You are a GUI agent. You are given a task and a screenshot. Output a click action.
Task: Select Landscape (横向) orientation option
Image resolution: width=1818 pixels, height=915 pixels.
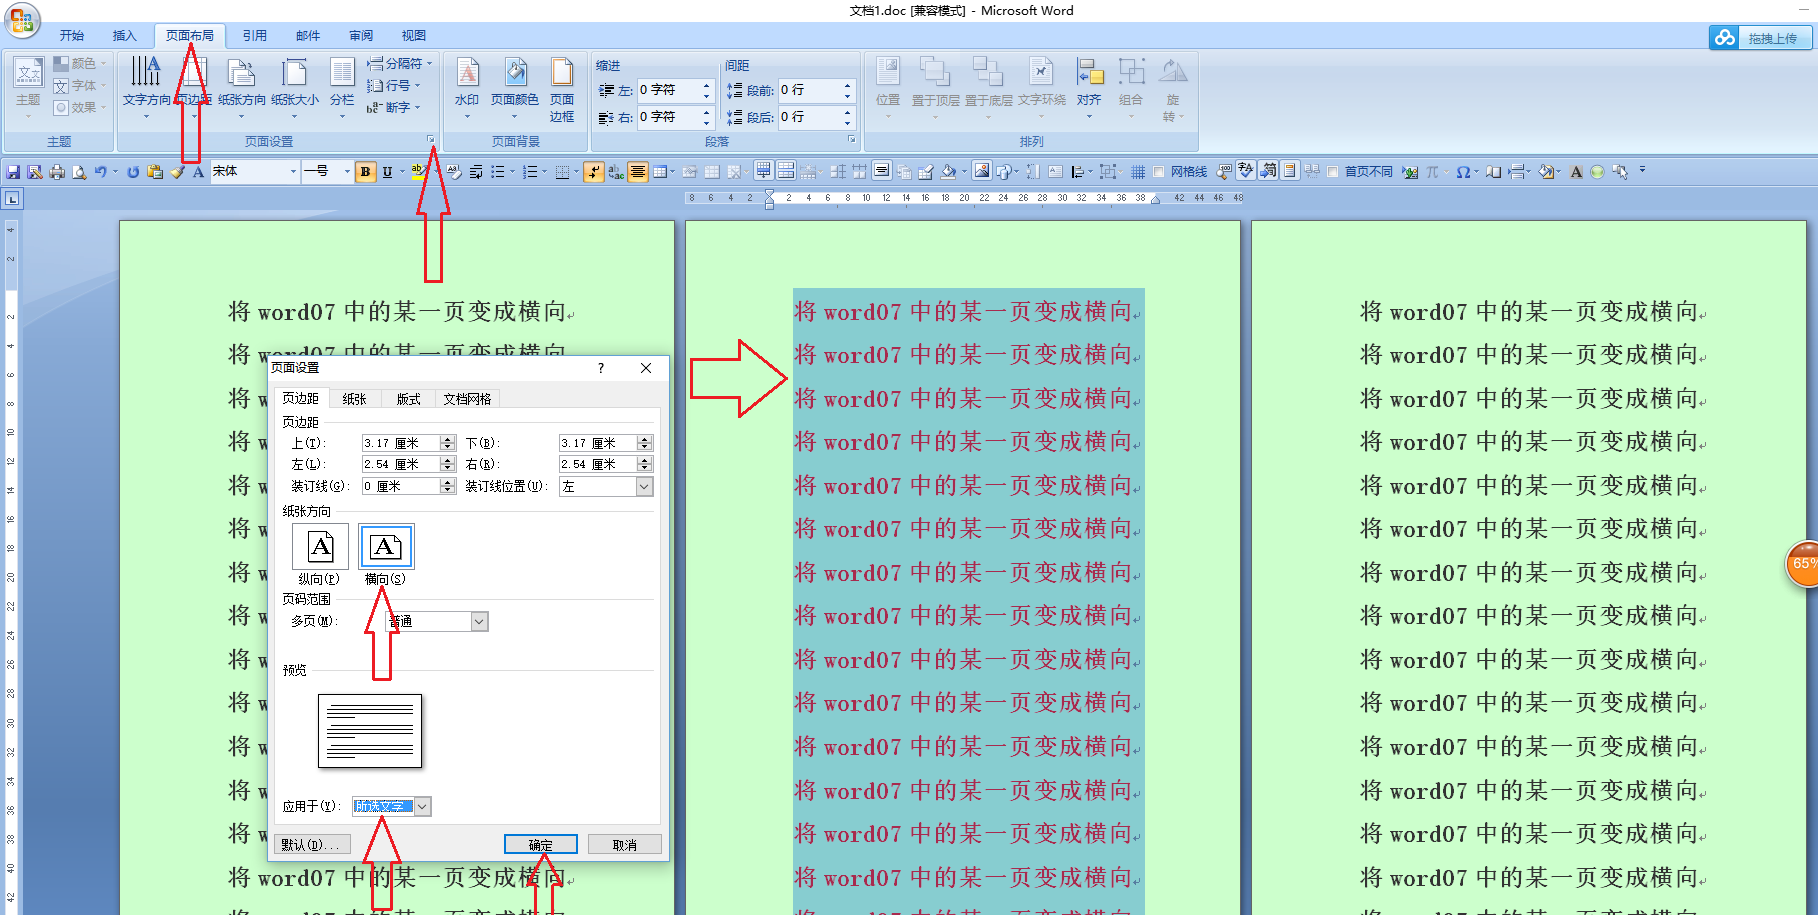point(386,554)
